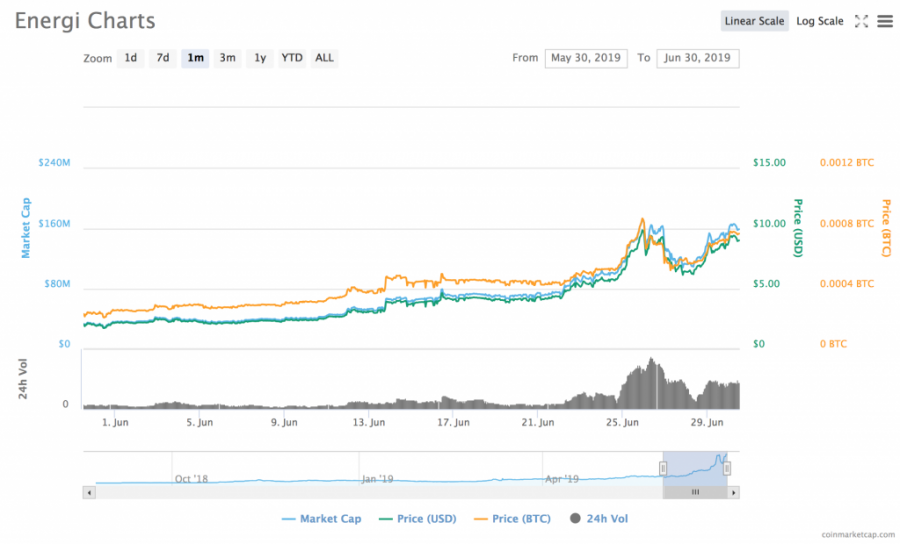This screenshot has height=544, width=900.
Task: Open coinmarketcap.com credit link
Action: (858, 535)
